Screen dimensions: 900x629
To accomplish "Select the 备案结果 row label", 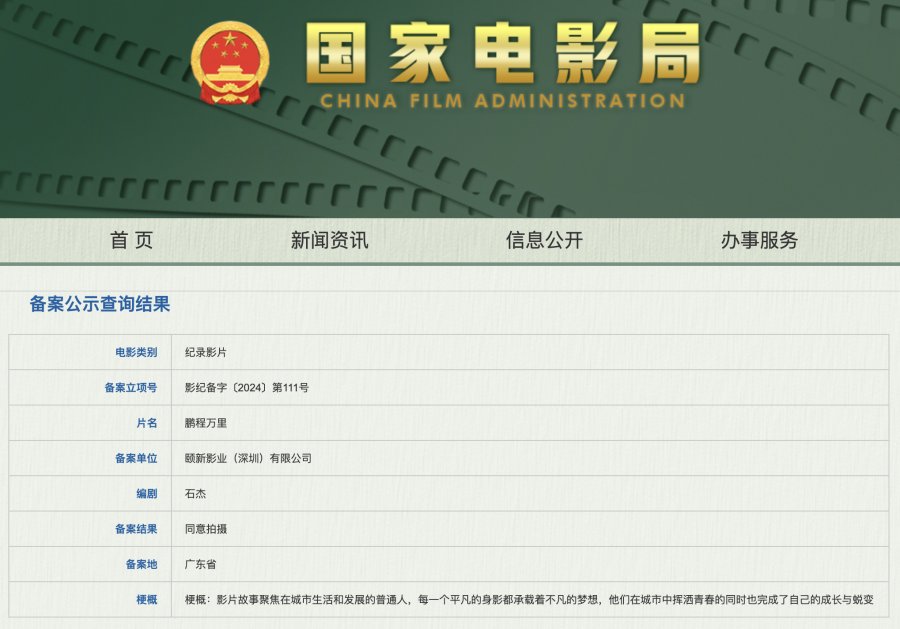I will tap(136, 529).
